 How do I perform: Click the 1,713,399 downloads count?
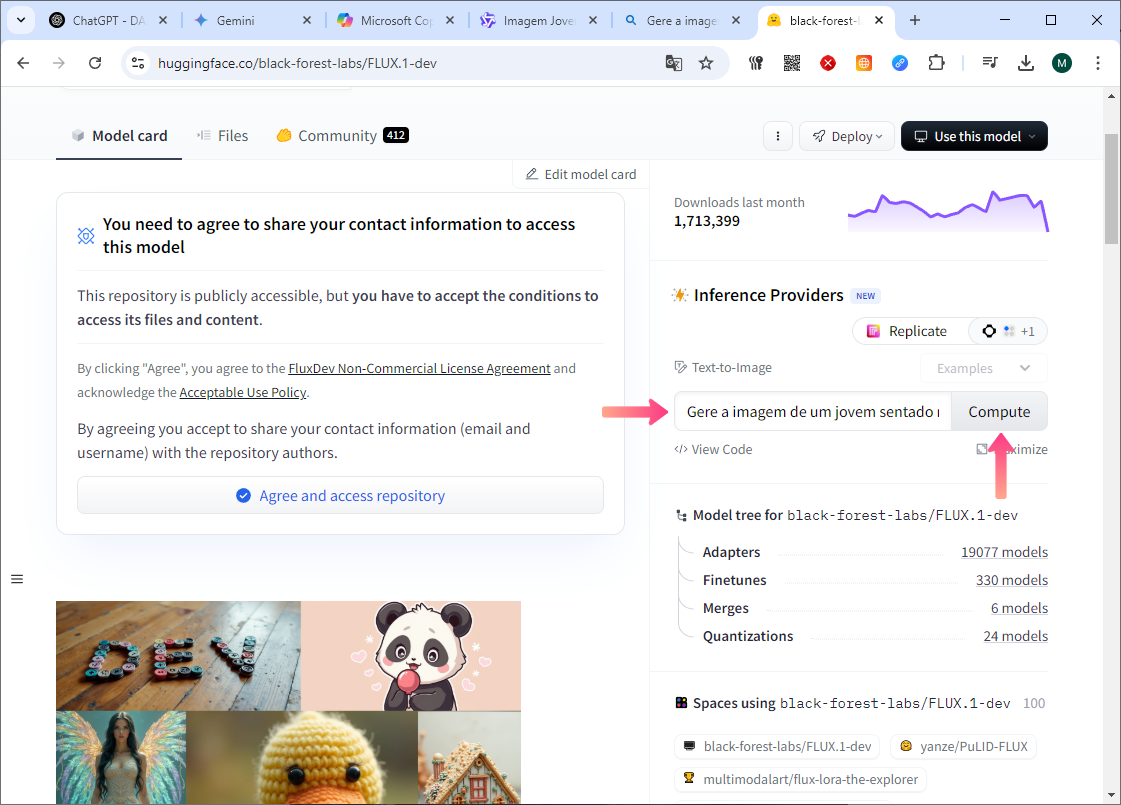(x=707, y=221)
